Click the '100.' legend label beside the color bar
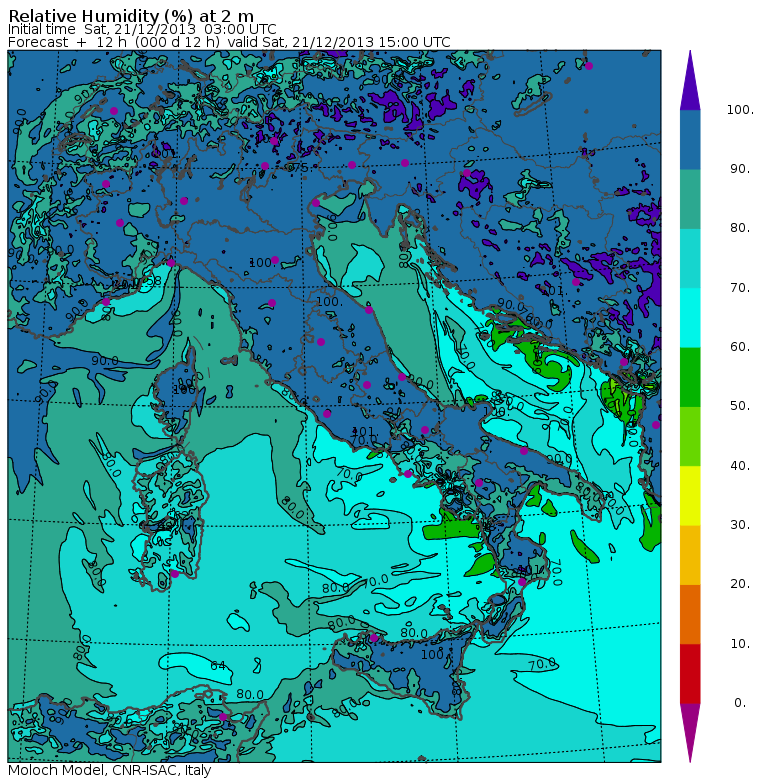760x784 pixels. (740, 110)
